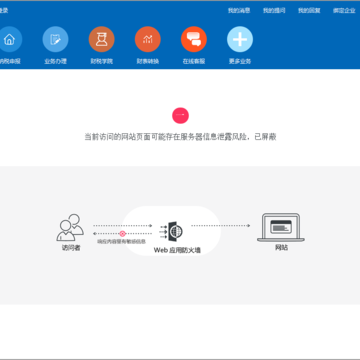Screen dimensions: 360x360
Task: Click the 纳税申报 label
Action: click(x=10, y=61)
